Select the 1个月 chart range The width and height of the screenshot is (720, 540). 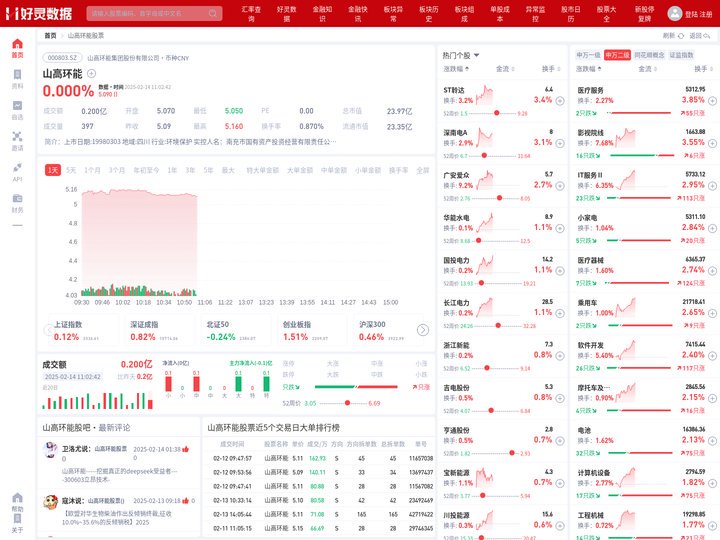pos(92,170)
